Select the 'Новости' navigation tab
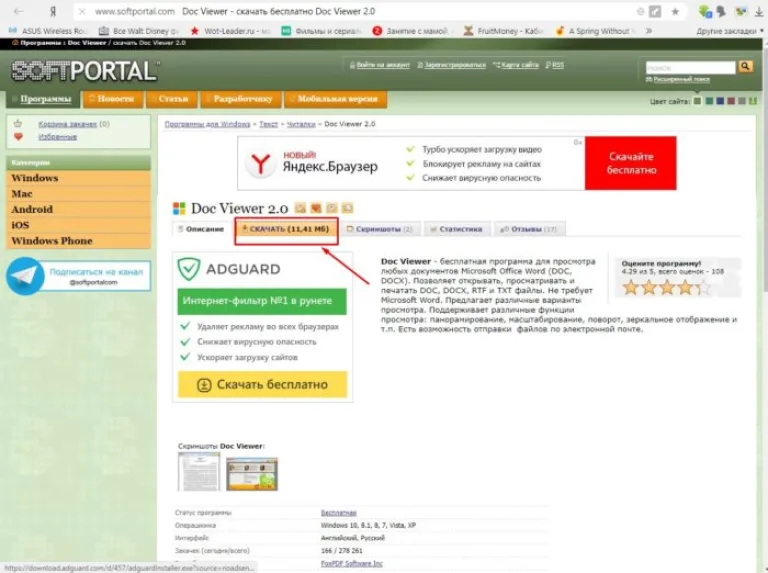 point(113,99)
